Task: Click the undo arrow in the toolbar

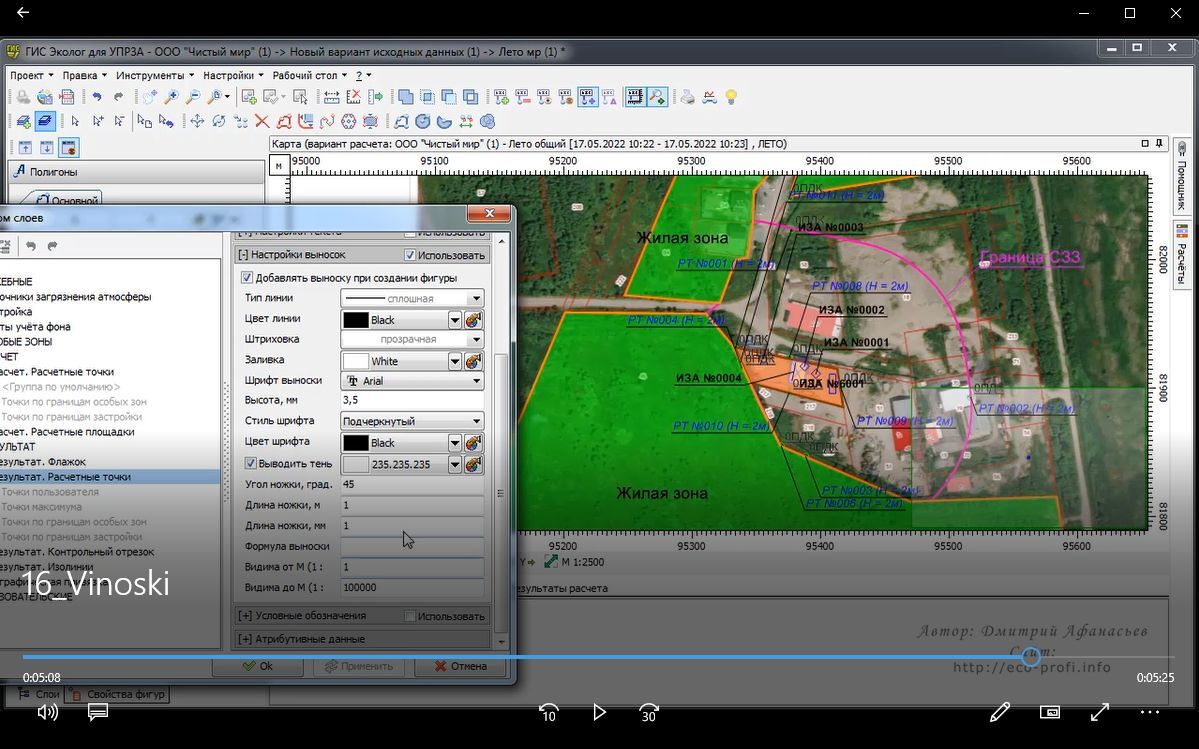Action: [x=97, y=97]
